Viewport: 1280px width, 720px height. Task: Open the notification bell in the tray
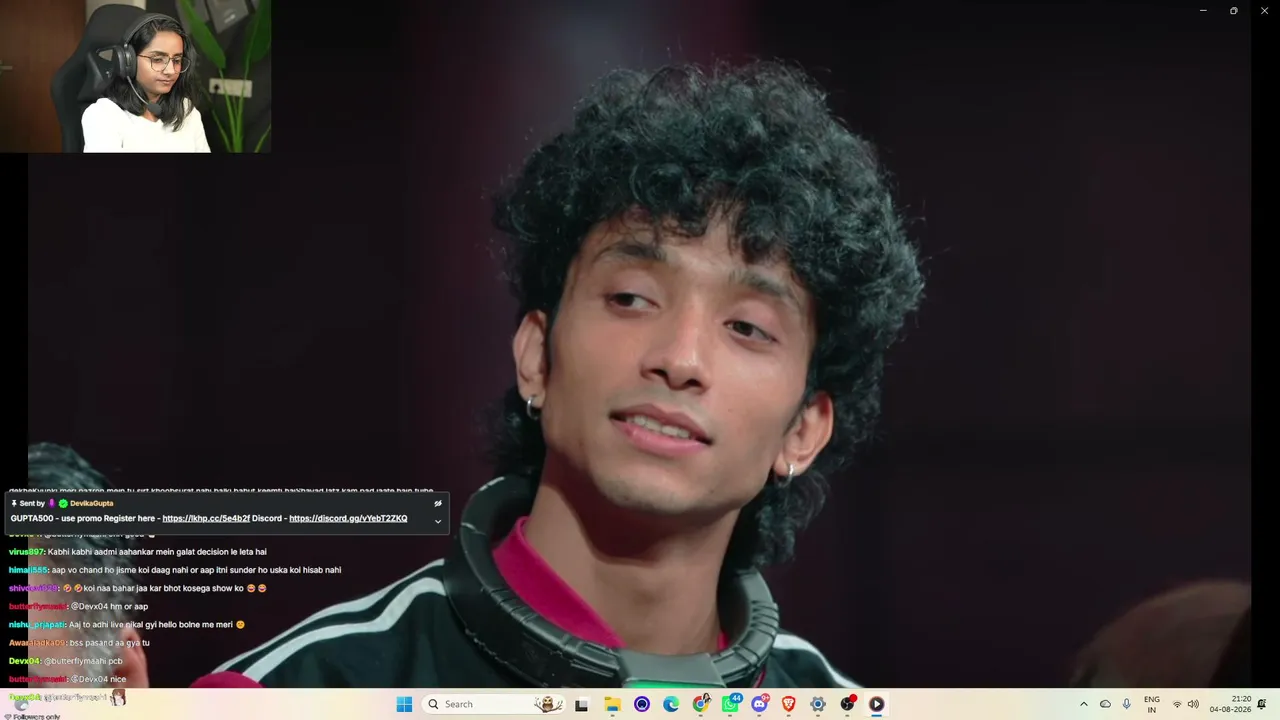click(1262, 704)
